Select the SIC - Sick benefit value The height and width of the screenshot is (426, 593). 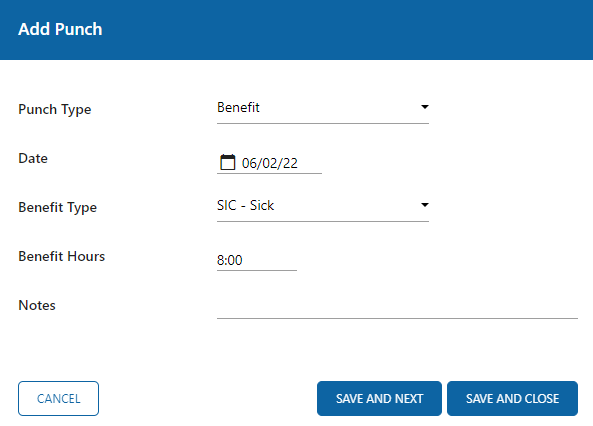point(245,205)
